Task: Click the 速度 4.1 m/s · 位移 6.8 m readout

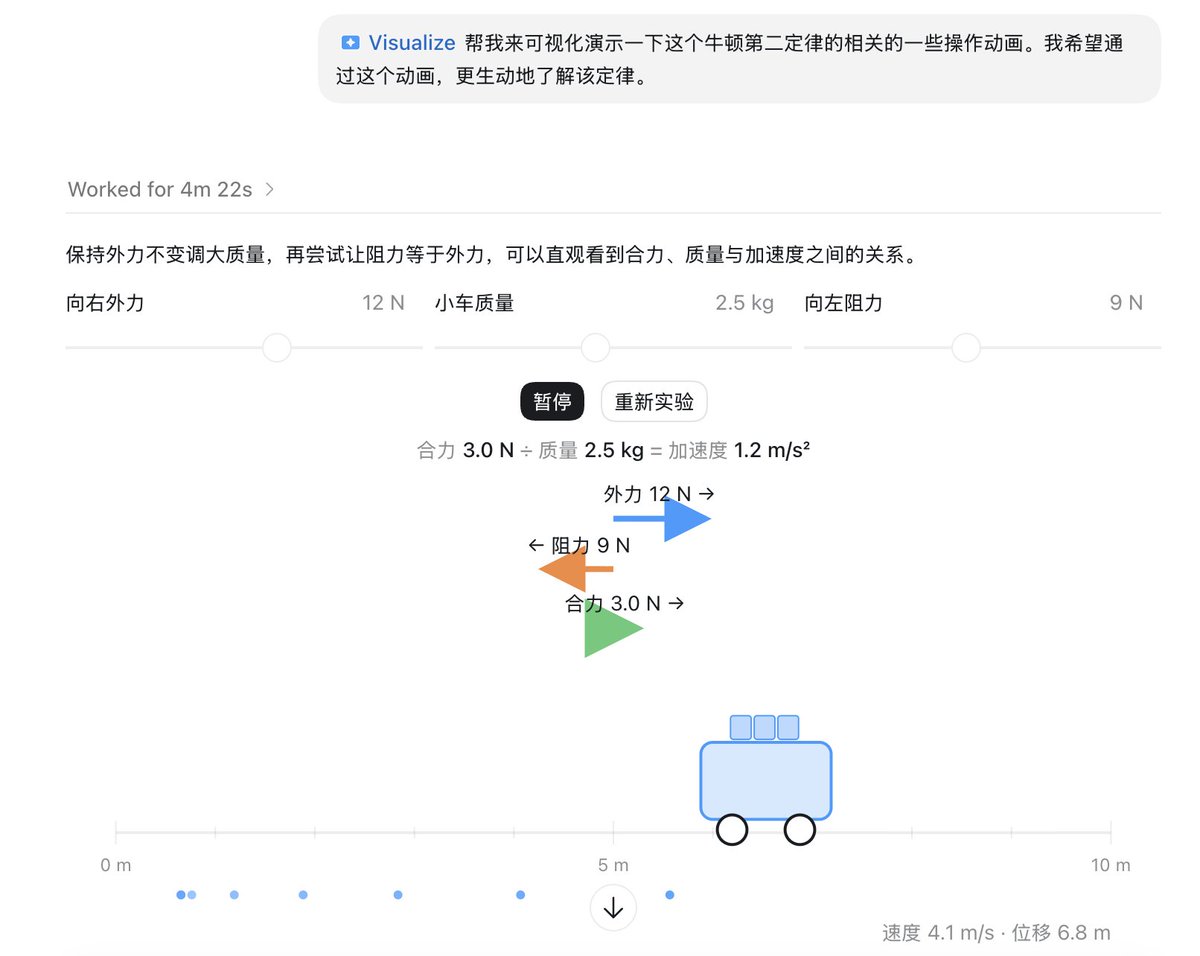Action: [x=996, y=933]
